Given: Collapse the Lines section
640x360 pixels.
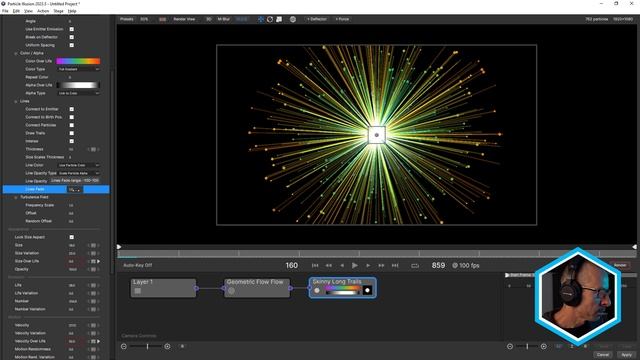Looking at the screenshot, I should tap(16, 101).
